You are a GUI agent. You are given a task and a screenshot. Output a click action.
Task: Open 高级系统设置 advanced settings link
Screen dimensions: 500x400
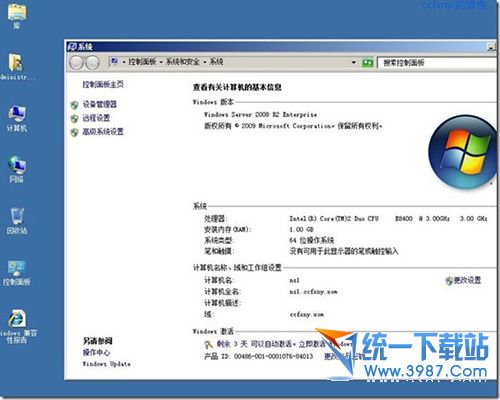point(103,132)
